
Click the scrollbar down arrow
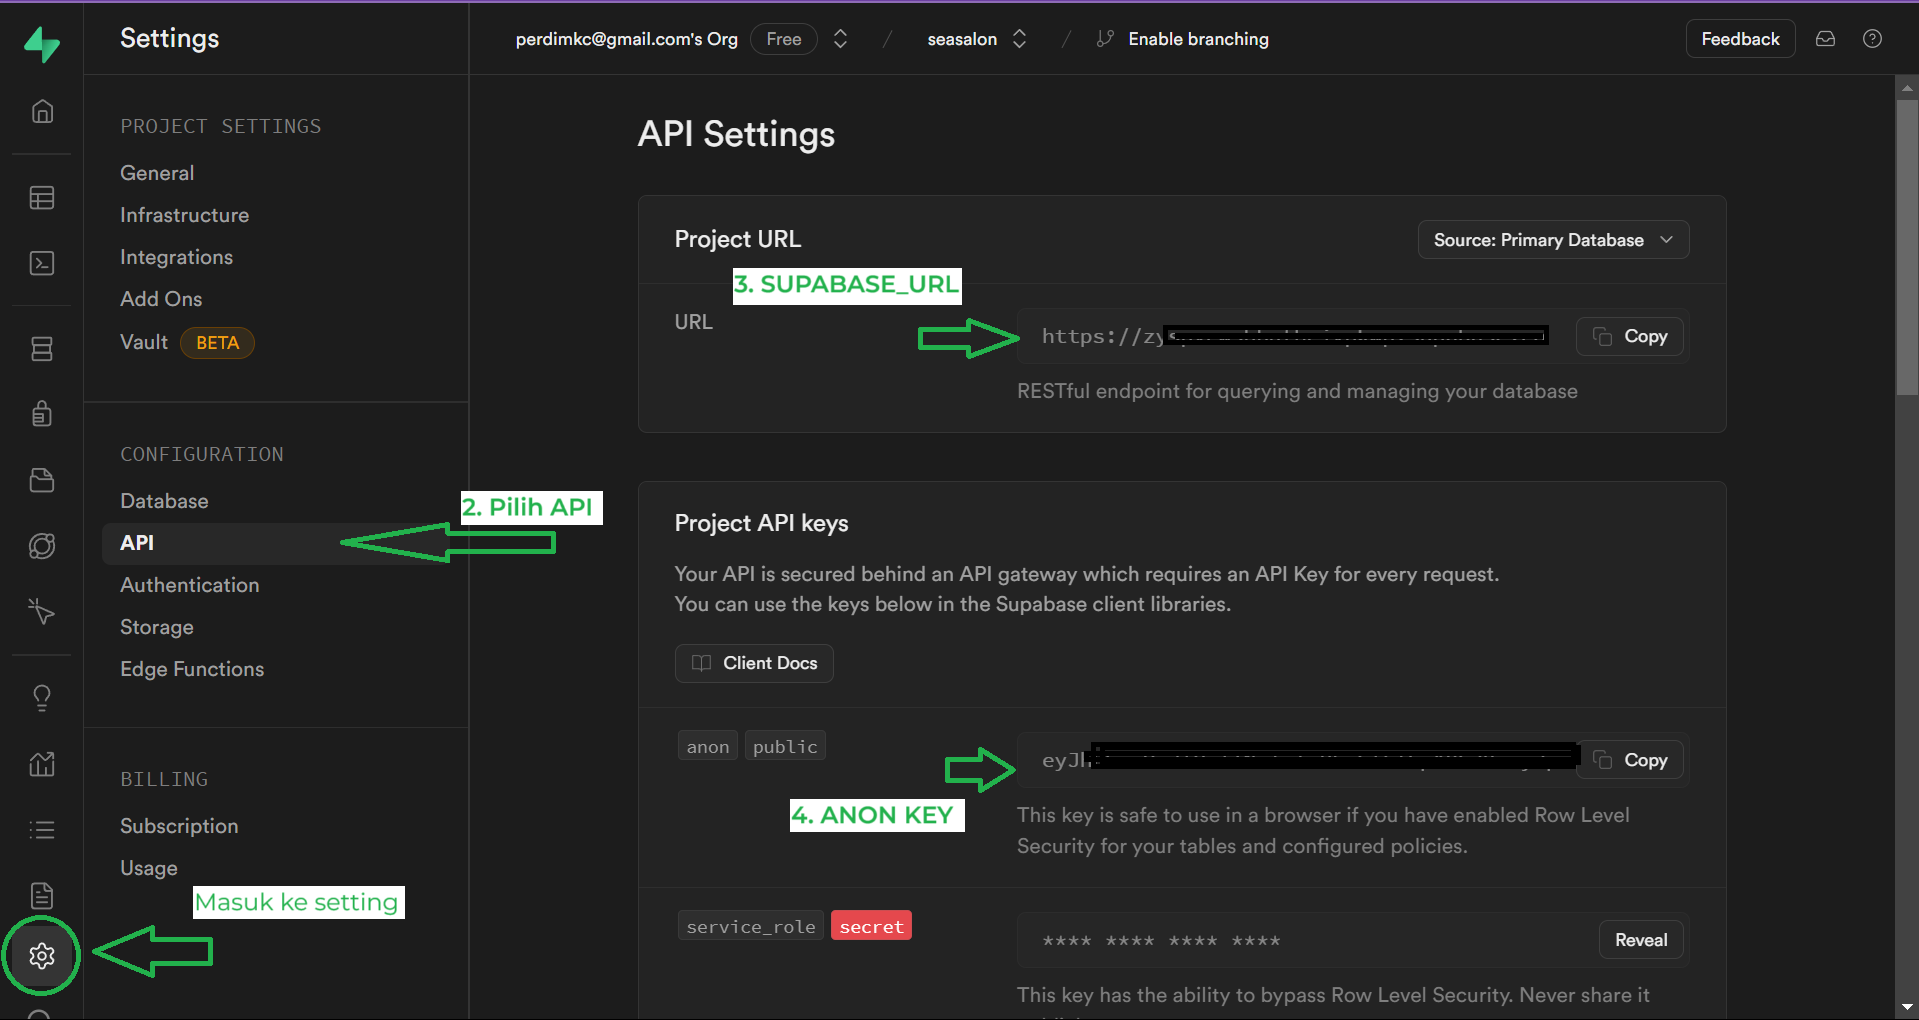[1907, 1008]
